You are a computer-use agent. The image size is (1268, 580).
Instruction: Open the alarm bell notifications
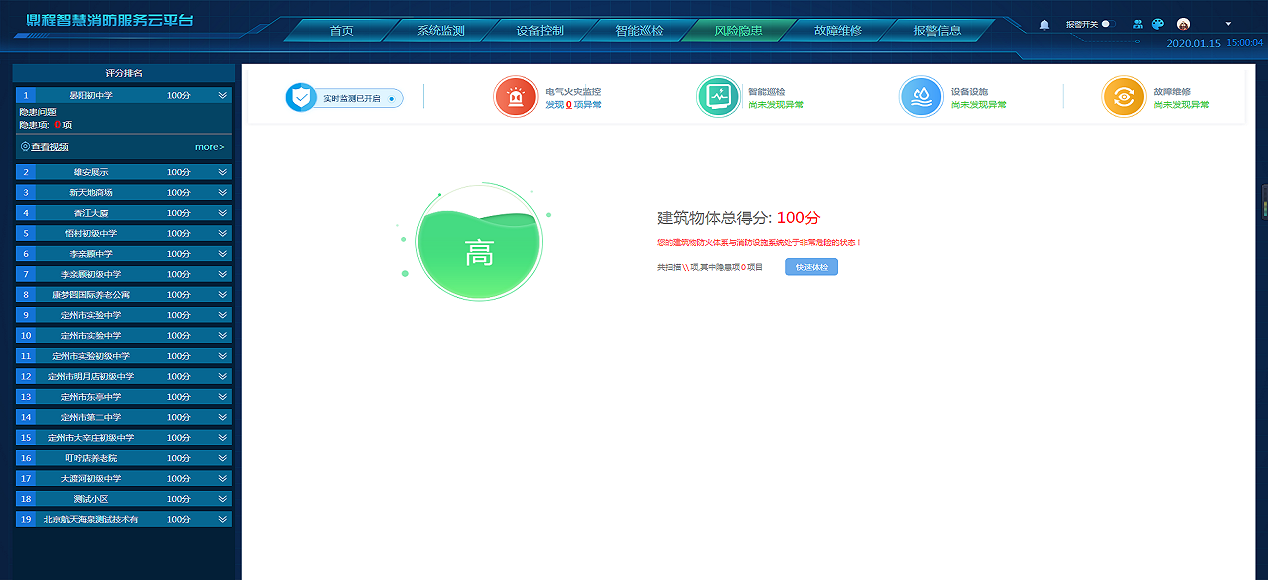[x=1045, y=24]
